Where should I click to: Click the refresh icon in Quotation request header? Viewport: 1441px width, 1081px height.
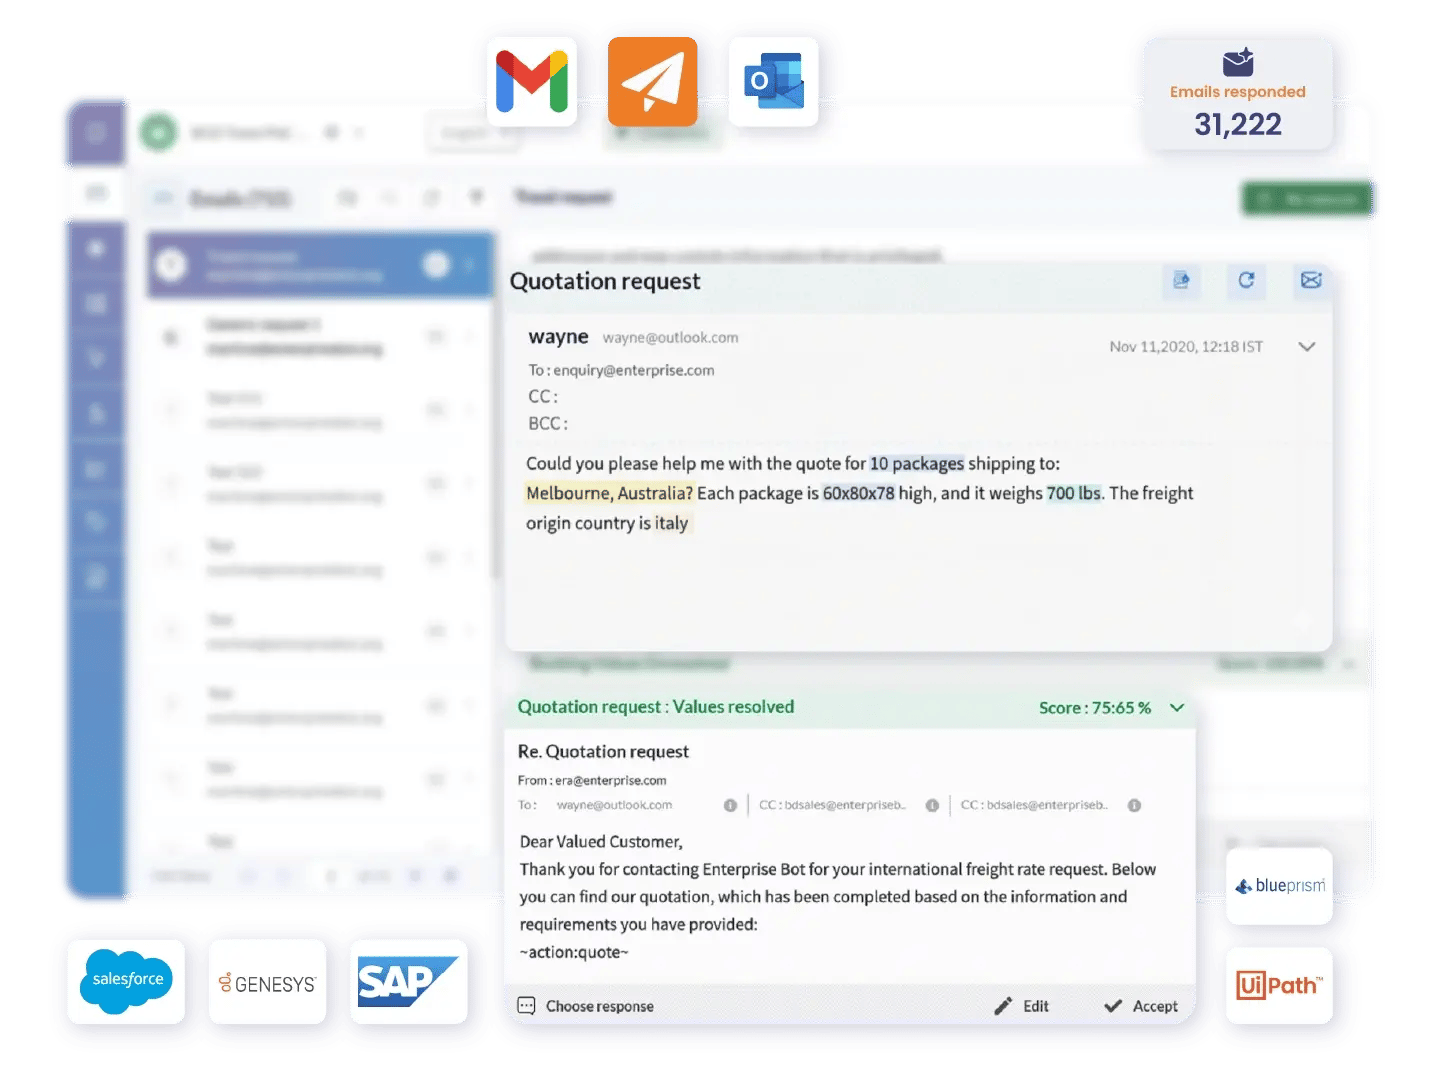pos(1246,280)
